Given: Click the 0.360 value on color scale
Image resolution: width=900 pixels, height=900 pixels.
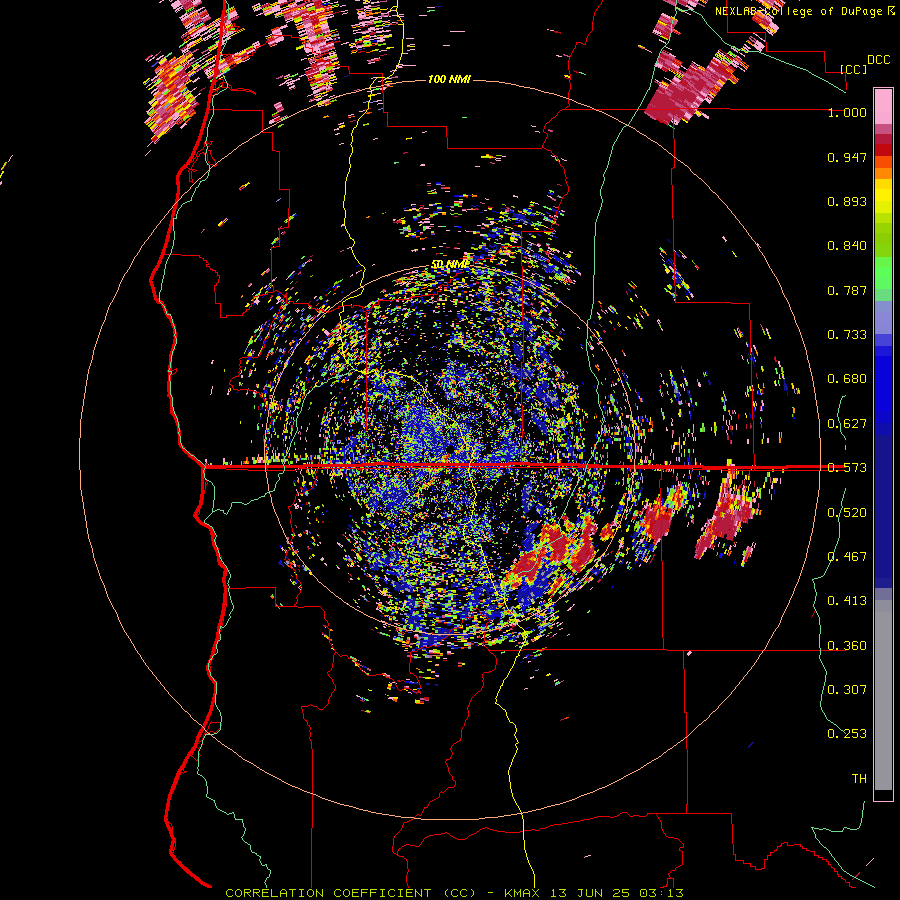Looking at the screenshot, I should click(x=847, y=646).
